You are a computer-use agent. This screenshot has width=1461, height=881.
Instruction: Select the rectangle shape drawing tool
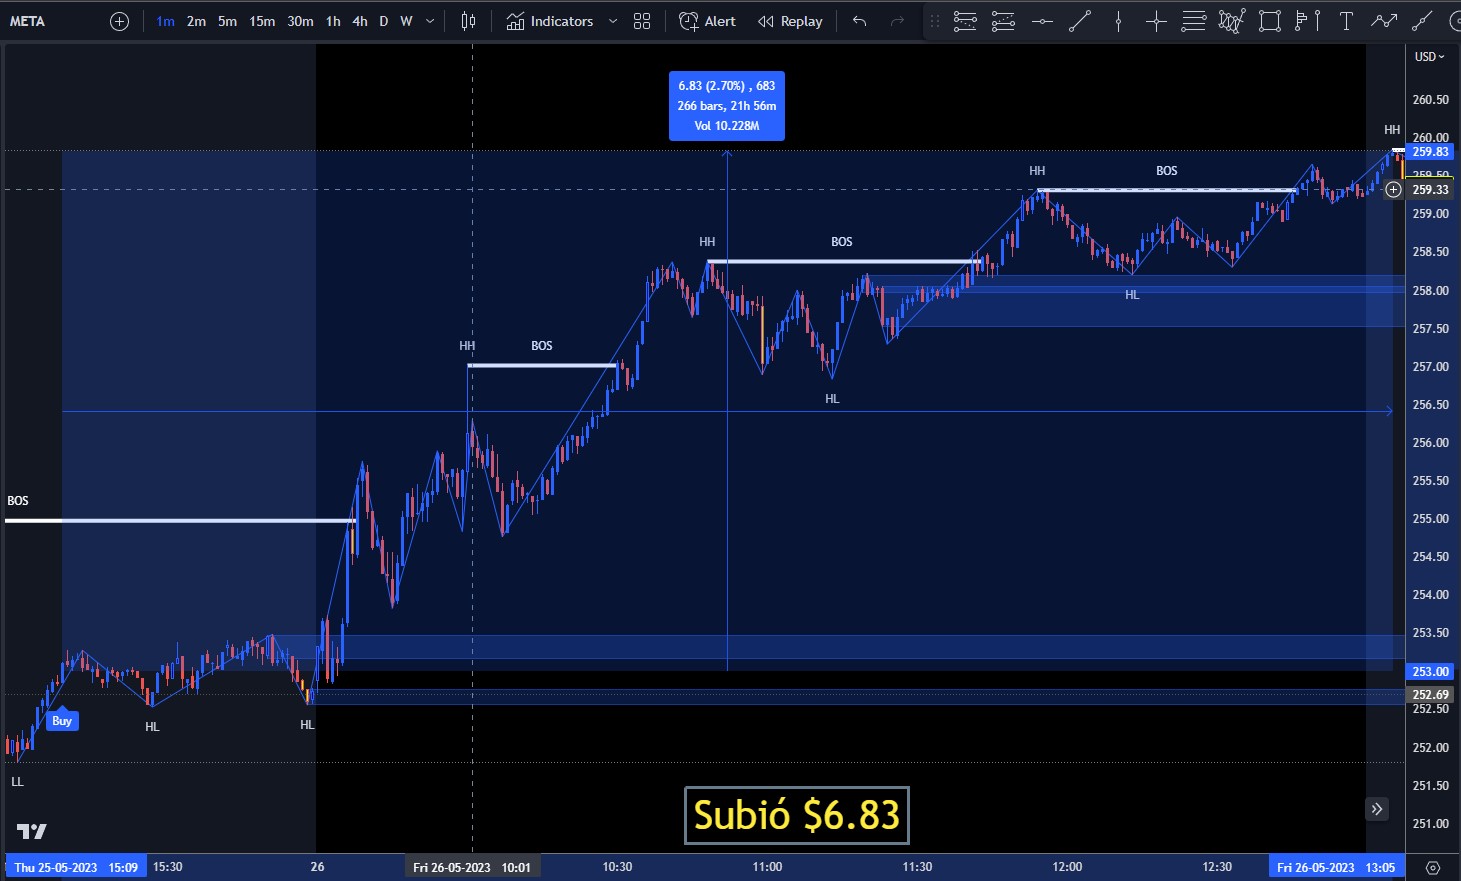[x=1270, y=21]
